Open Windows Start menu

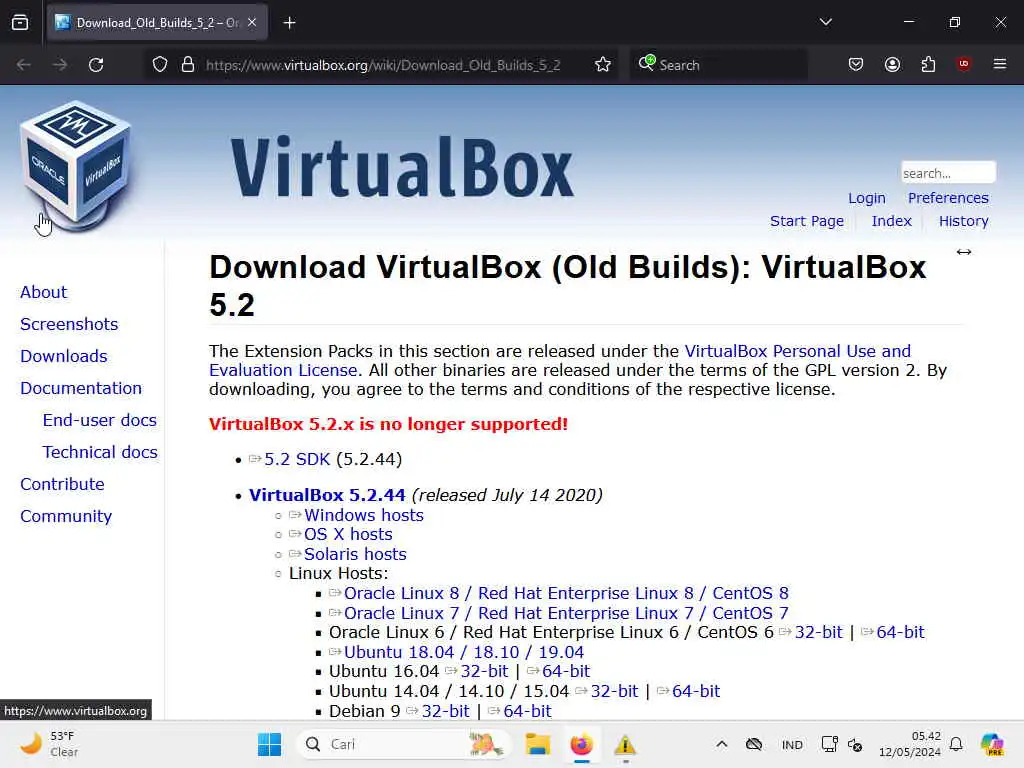point(269,744)
